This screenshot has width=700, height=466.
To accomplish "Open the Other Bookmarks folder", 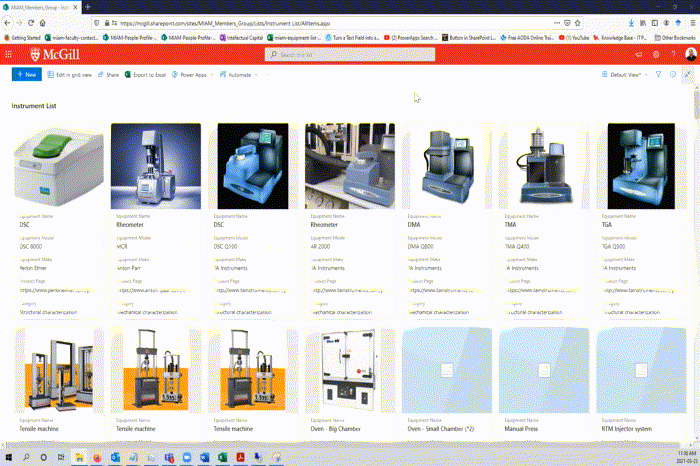I will click(x=675, y=38).
